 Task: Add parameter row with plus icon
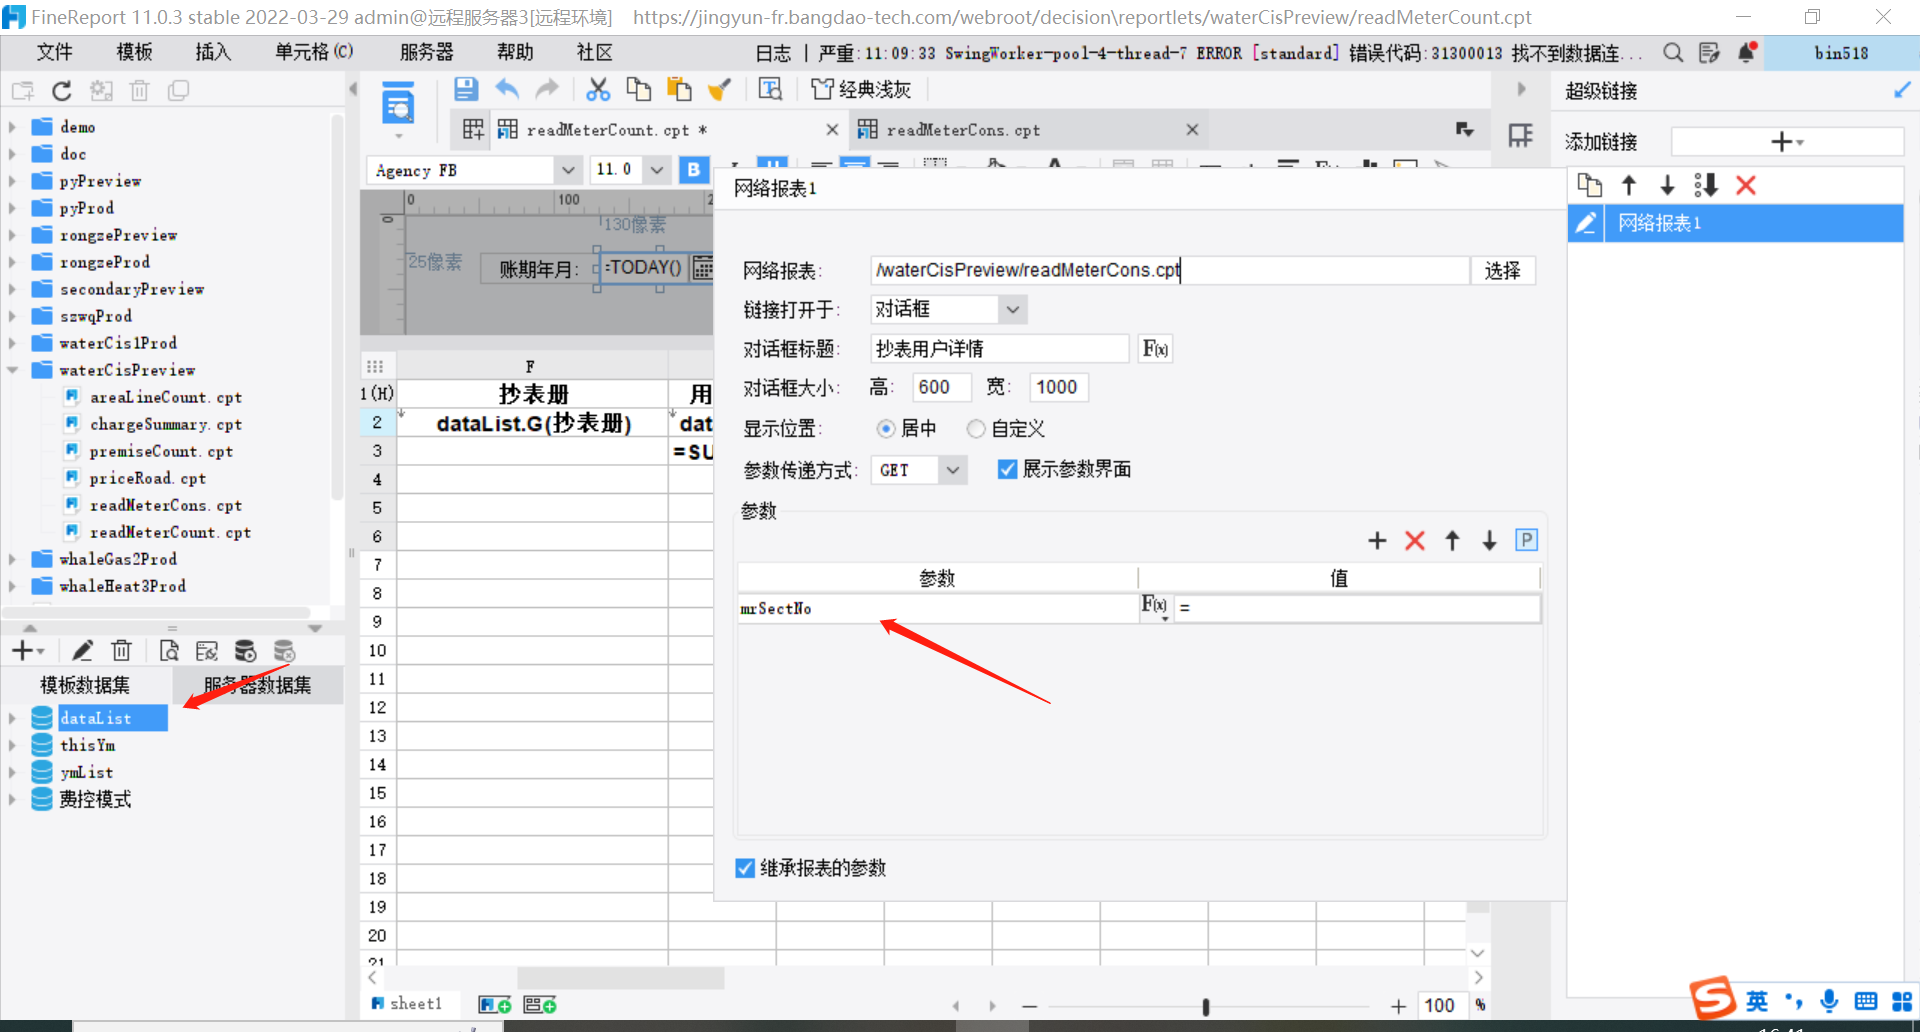pos(1377,541)
